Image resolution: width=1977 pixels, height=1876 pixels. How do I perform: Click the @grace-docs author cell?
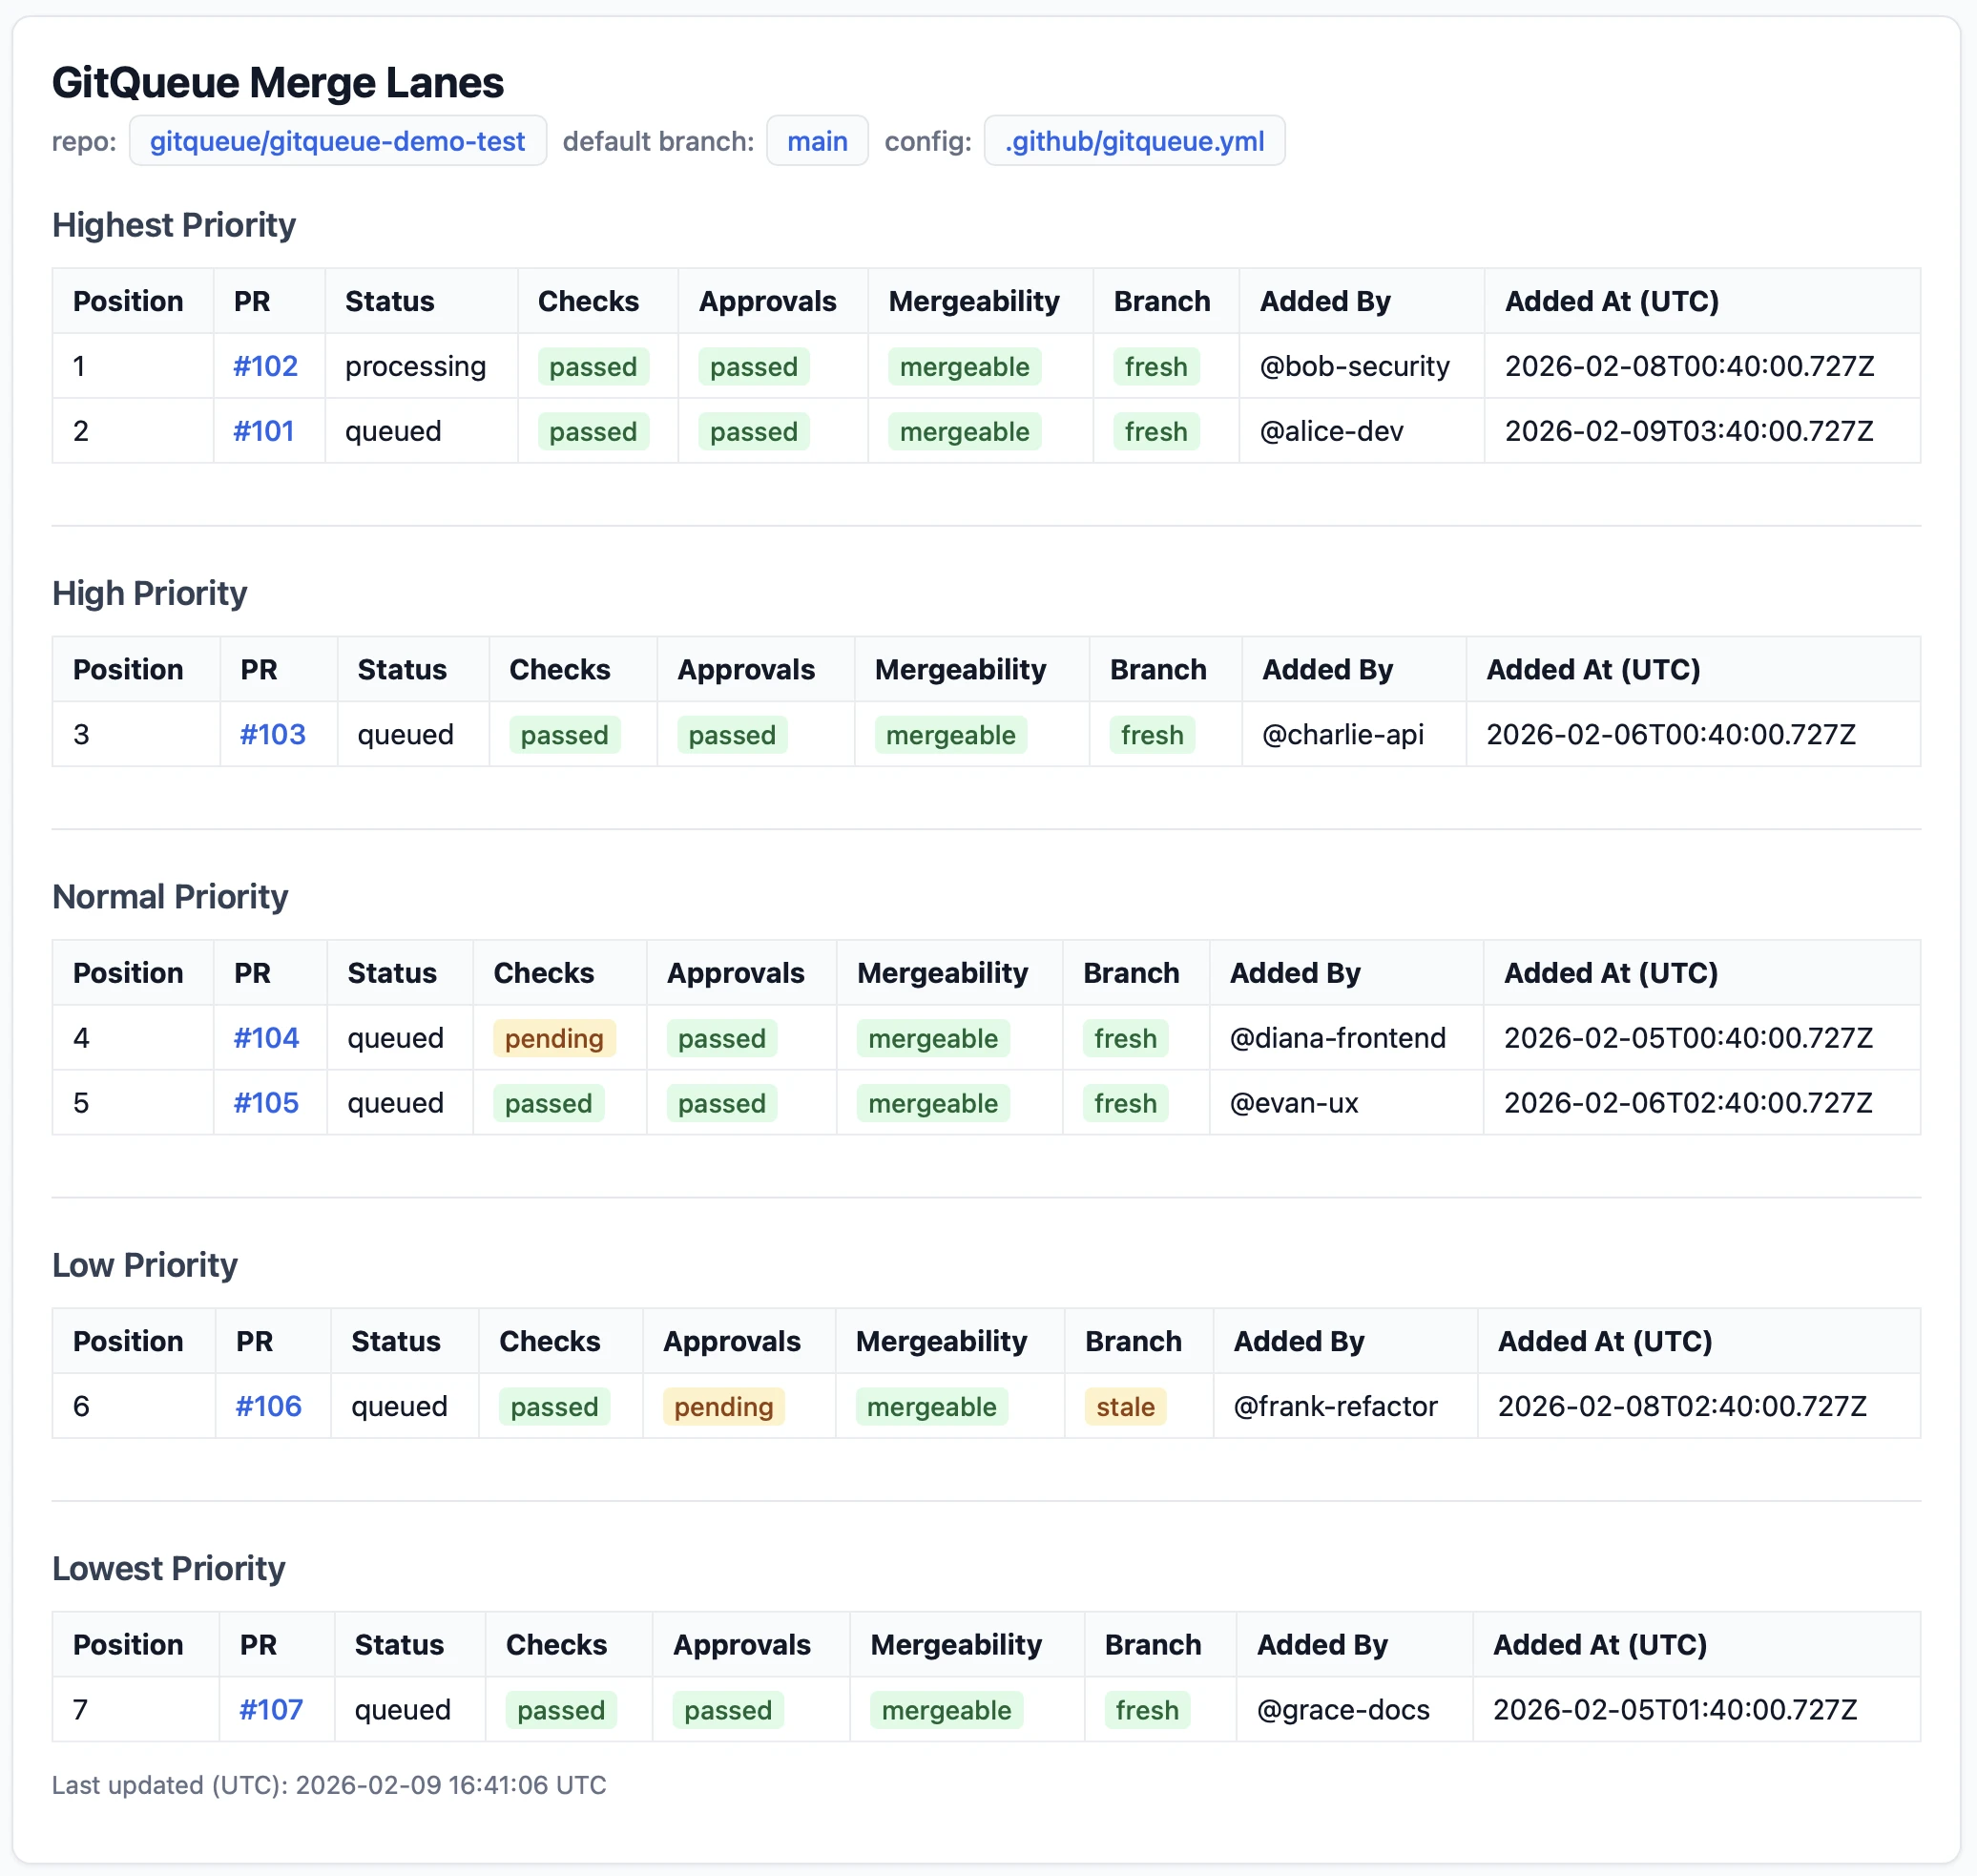(x=1343, y=1710)
